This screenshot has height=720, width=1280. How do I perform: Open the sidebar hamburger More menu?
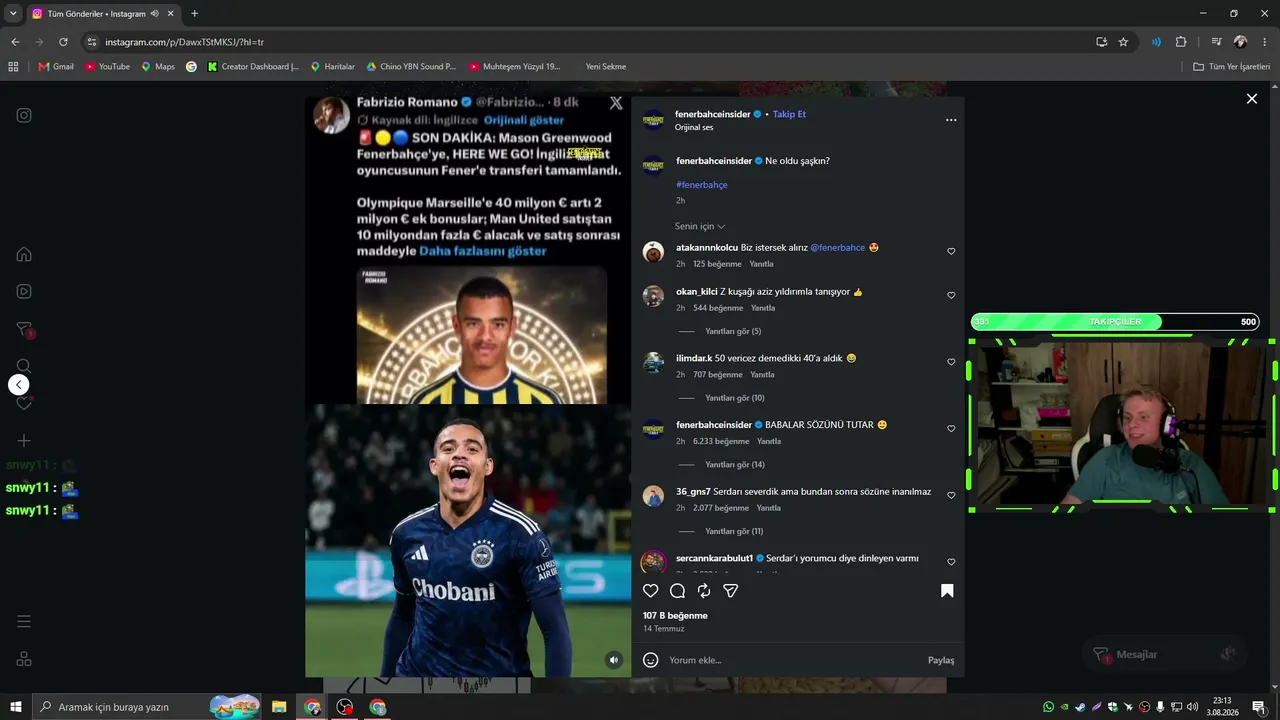(x=24, y=622)
